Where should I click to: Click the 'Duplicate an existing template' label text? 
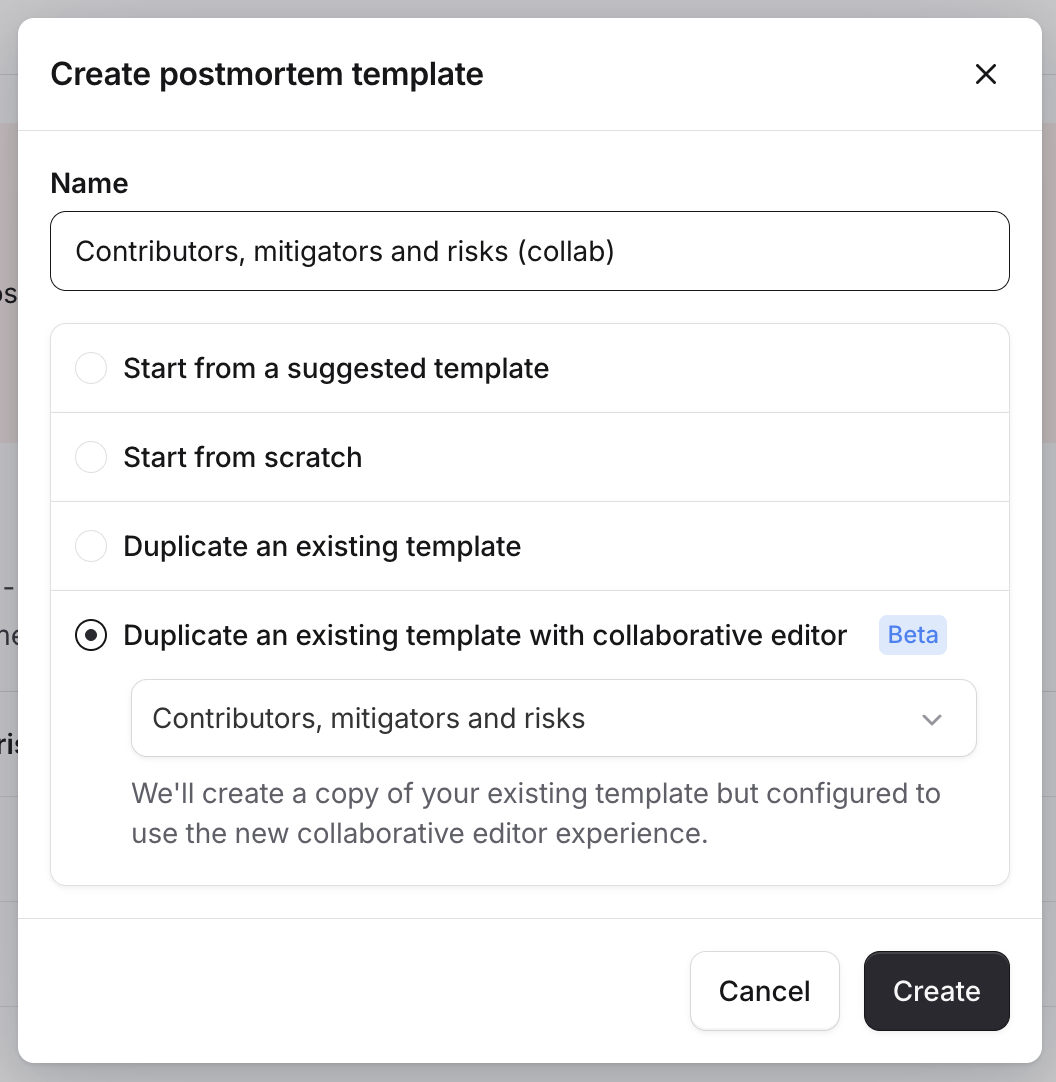click(x=322, y=546)
